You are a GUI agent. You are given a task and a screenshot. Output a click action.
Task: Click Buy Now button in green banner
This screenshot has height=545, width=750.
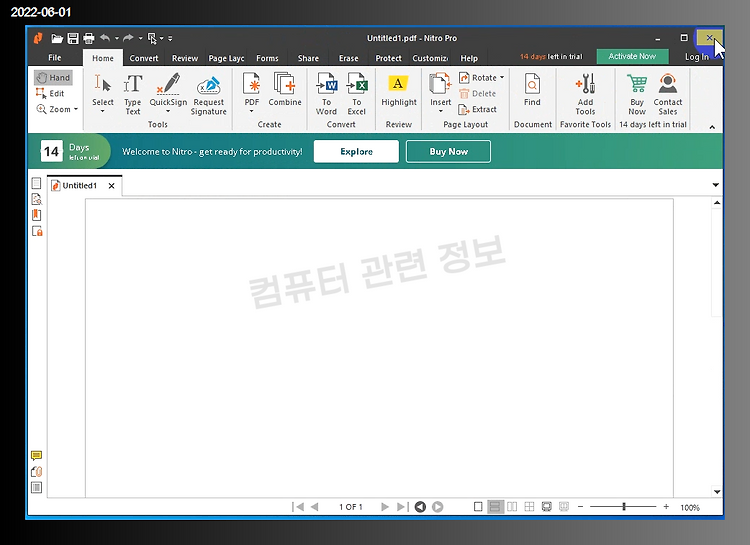tap(448, 151)
